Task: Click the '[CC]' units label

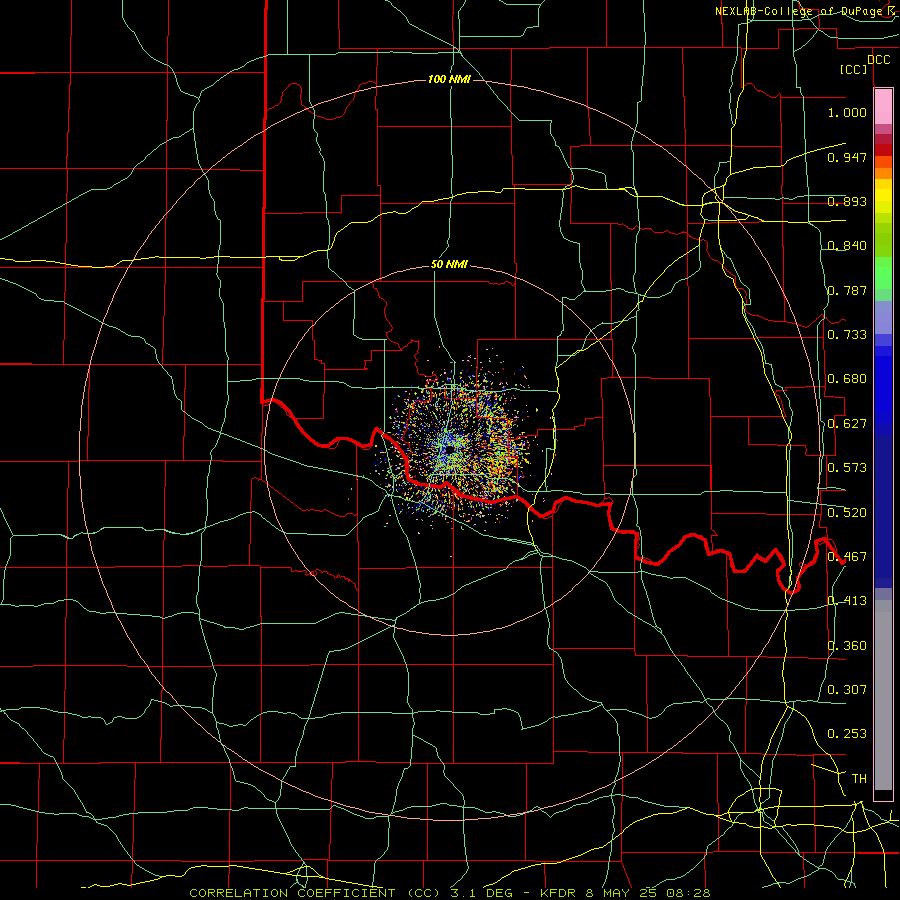Action: point(854,69)
